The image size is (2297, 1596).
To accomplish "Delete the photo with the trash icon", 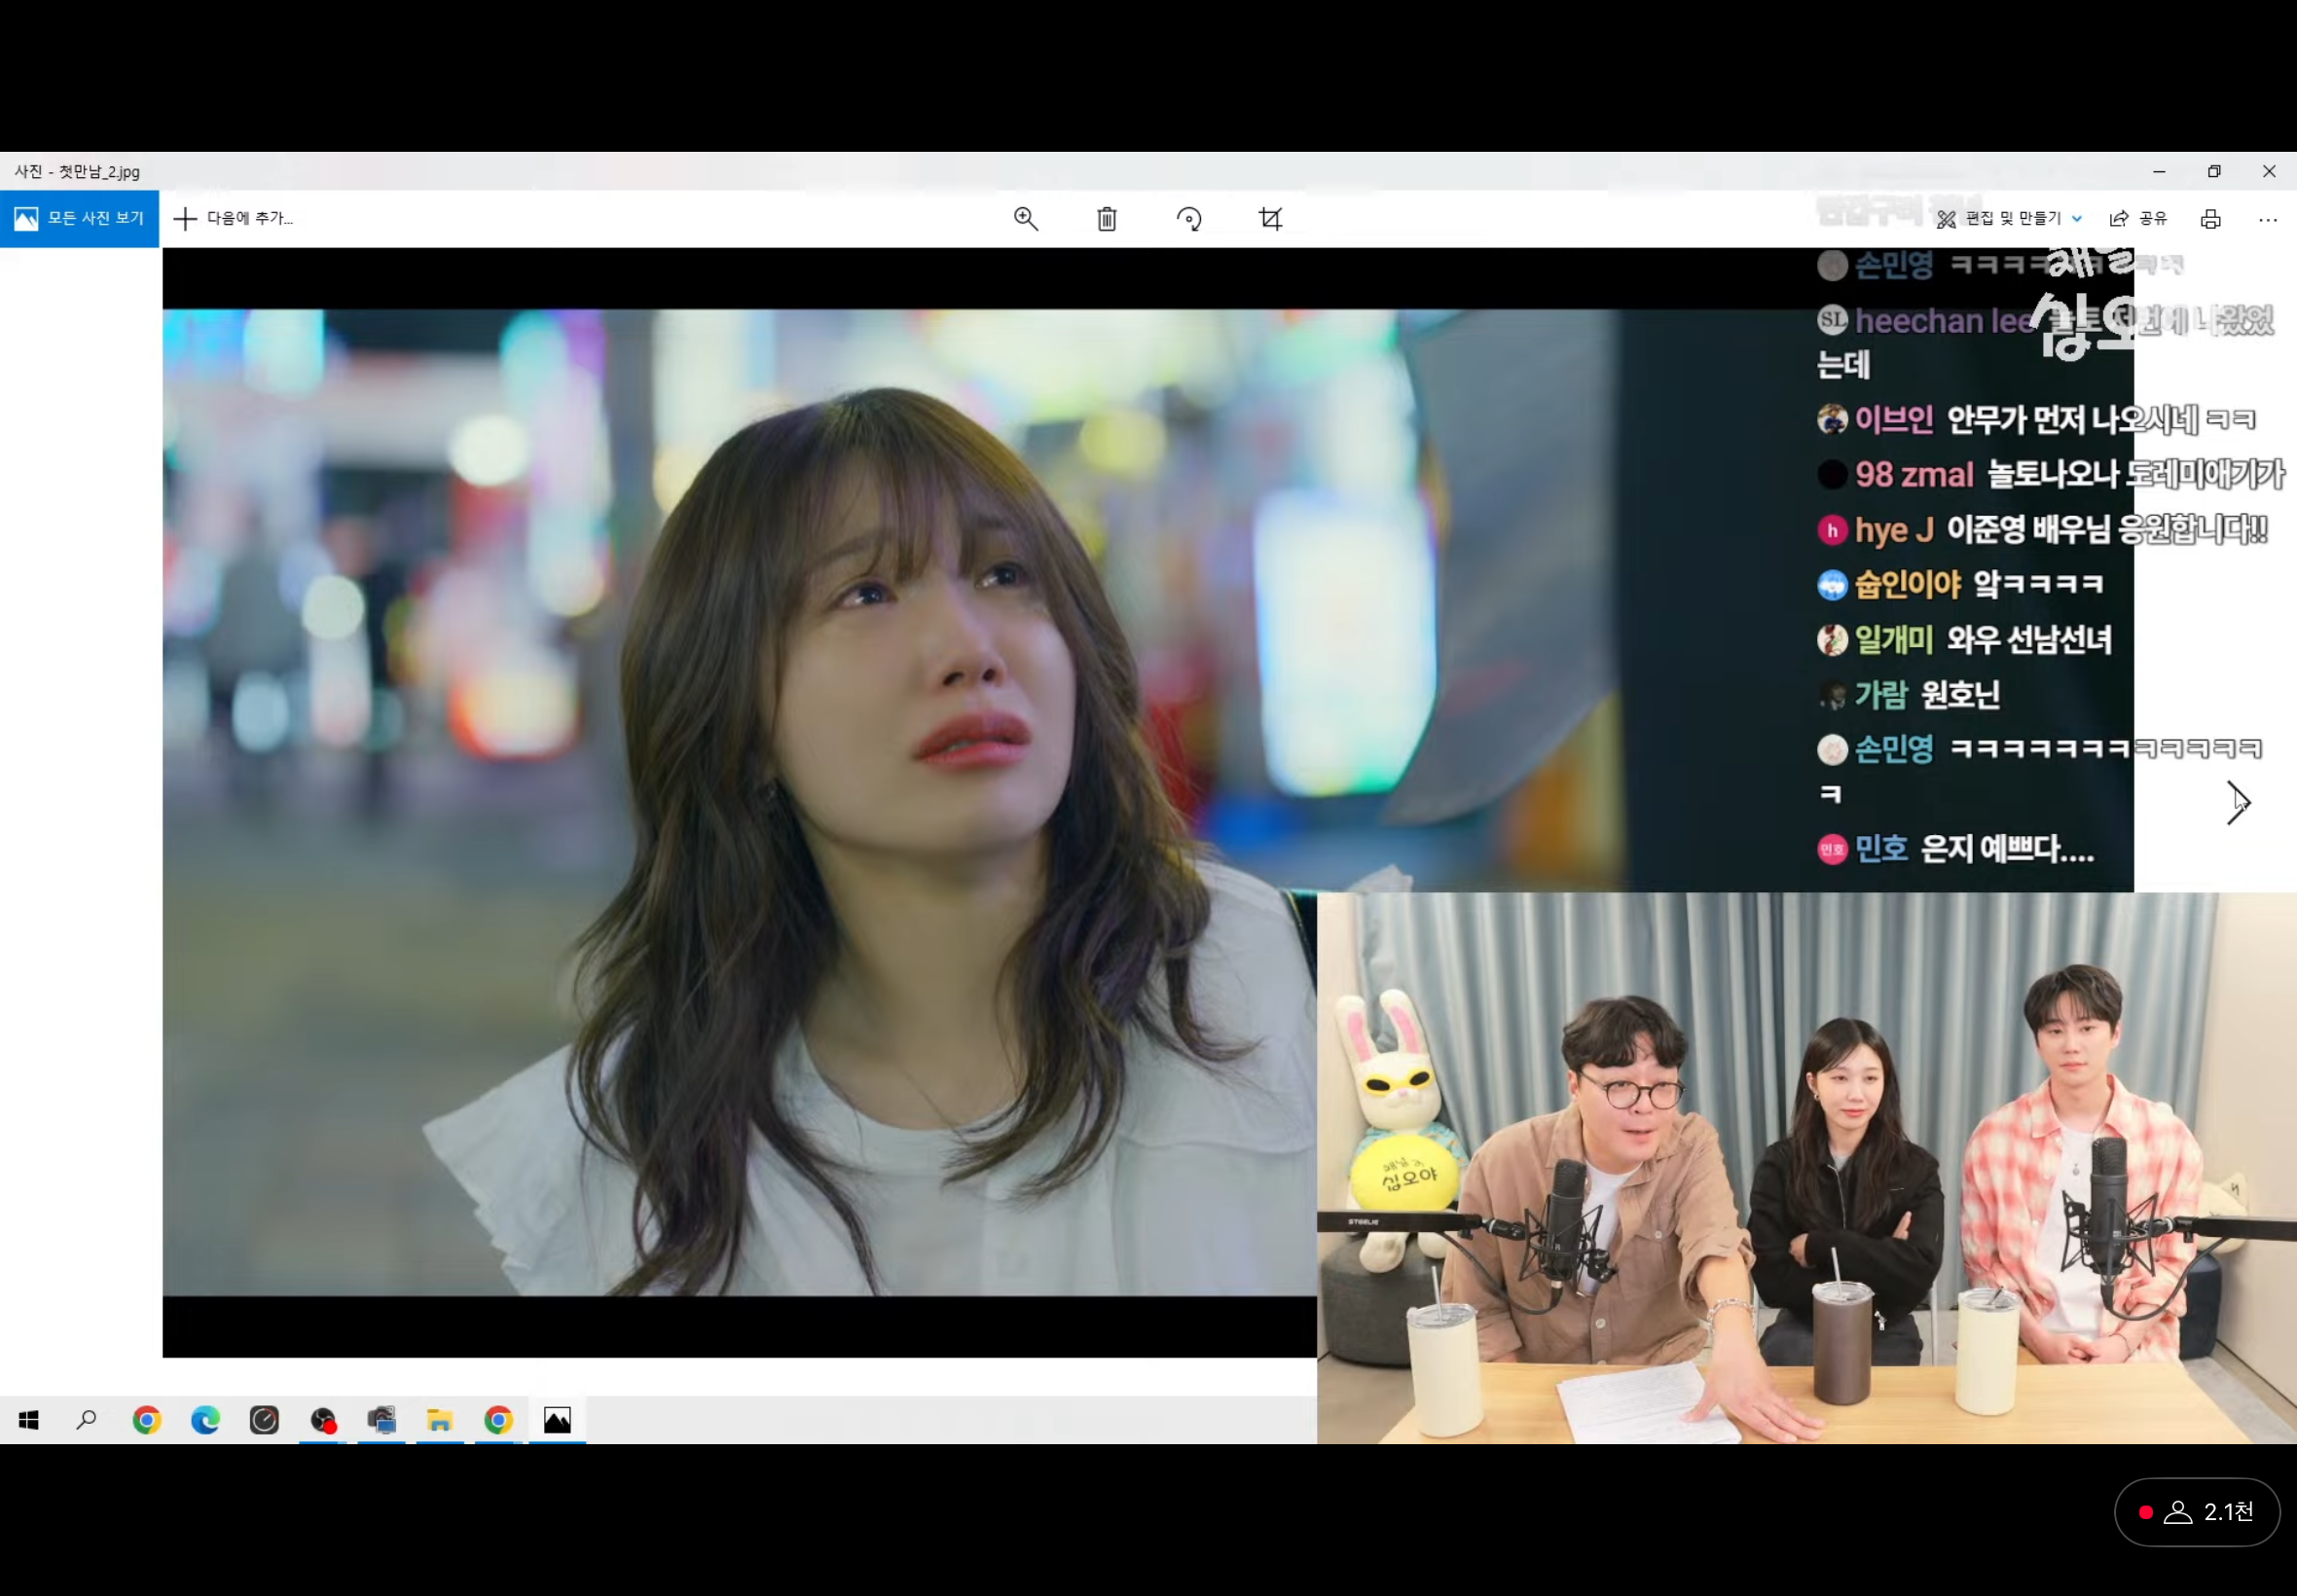I will click(1107, 219).
